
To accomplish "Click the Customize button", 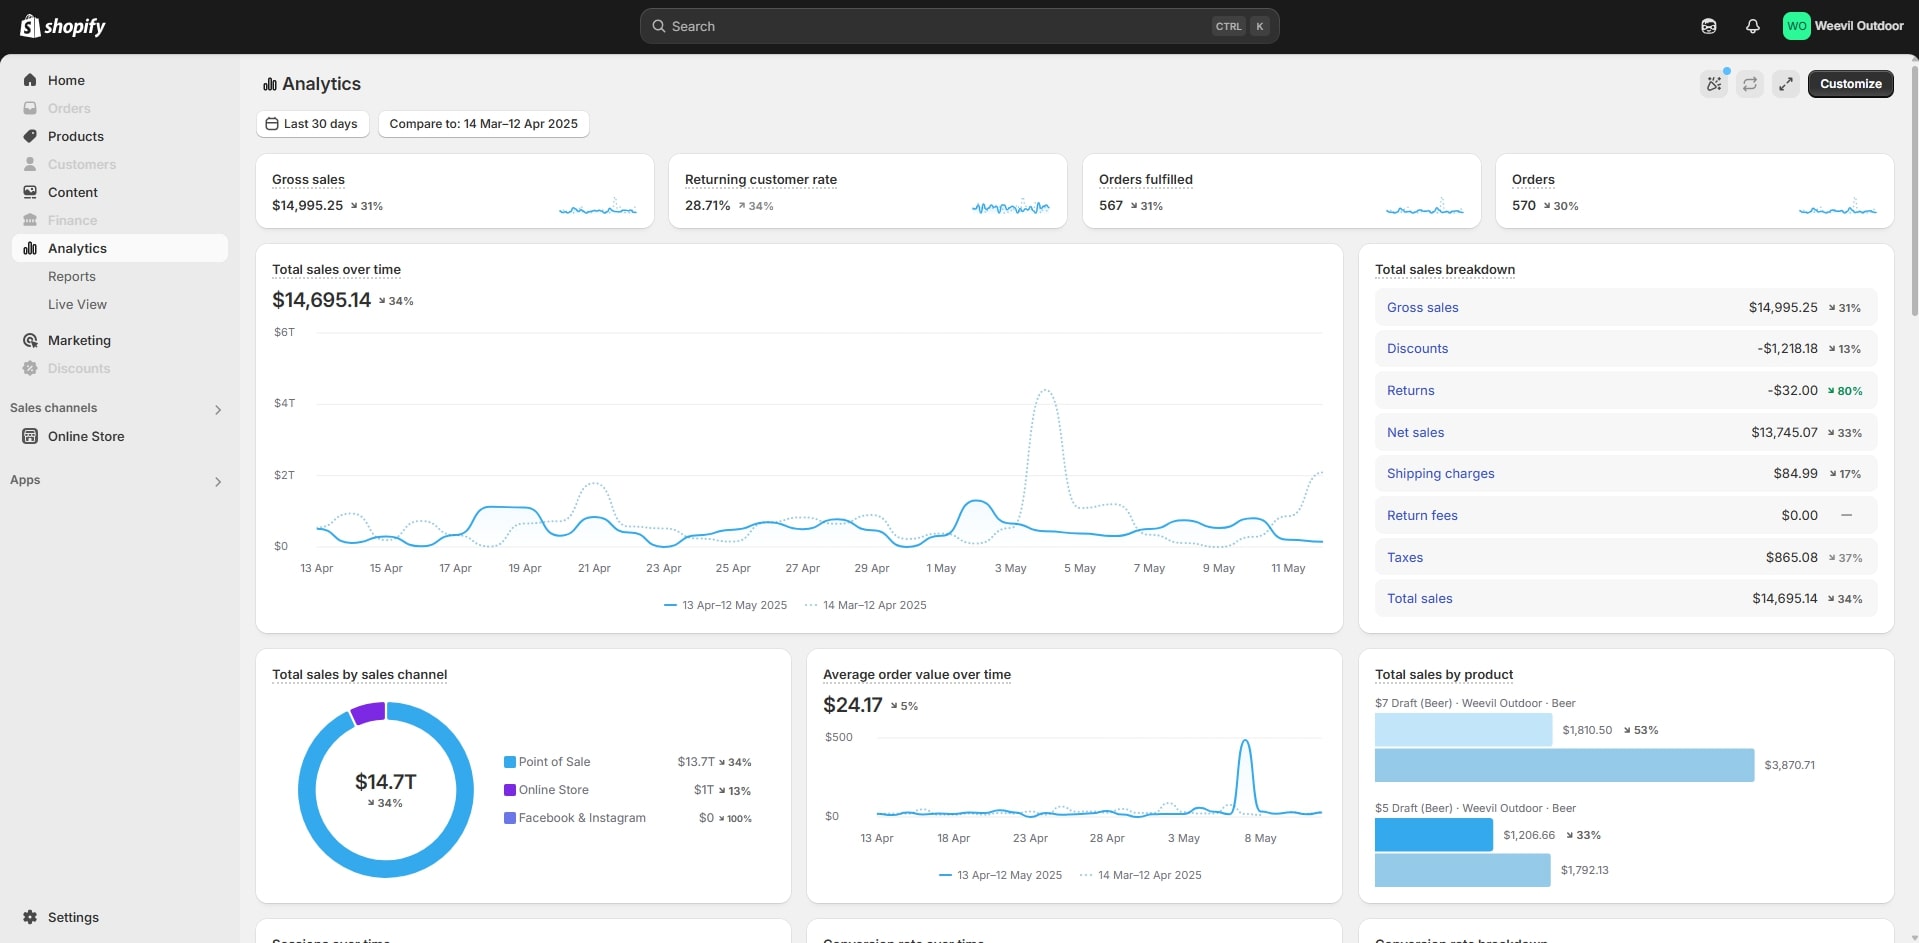I will (1850, 84).
